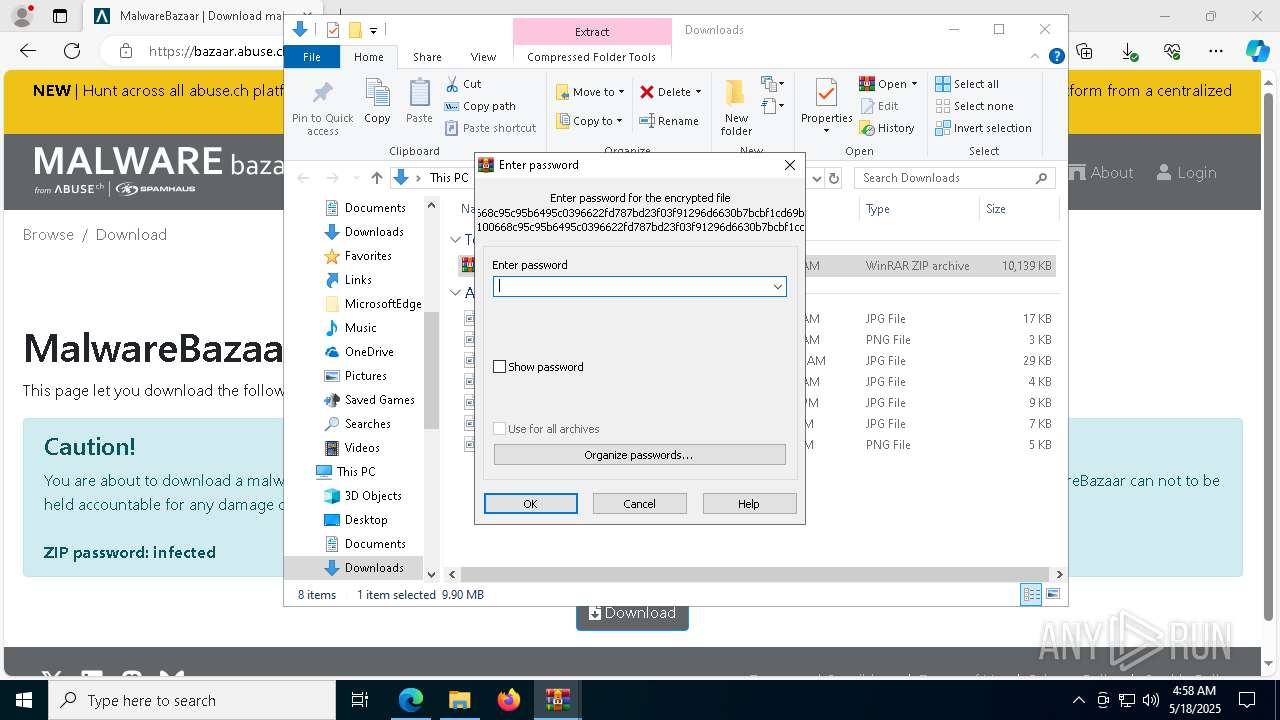The width and height of the screenshot is (1280, 720).
Task: Open Firefox from taskbar
Action: point(509,700)
